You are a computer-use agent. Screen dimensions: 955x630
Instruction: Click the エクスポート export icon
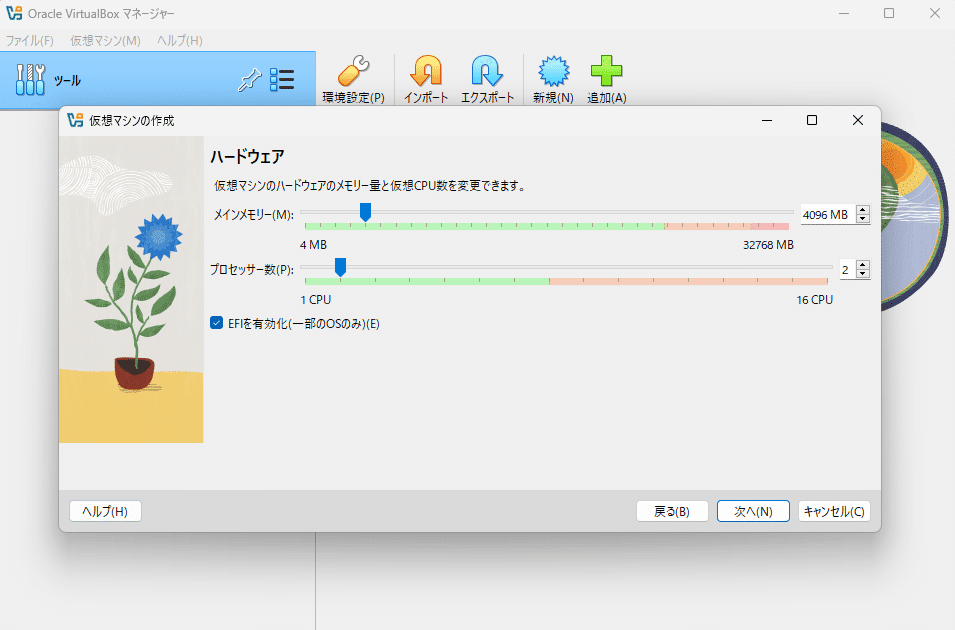[x=487, y=71]
